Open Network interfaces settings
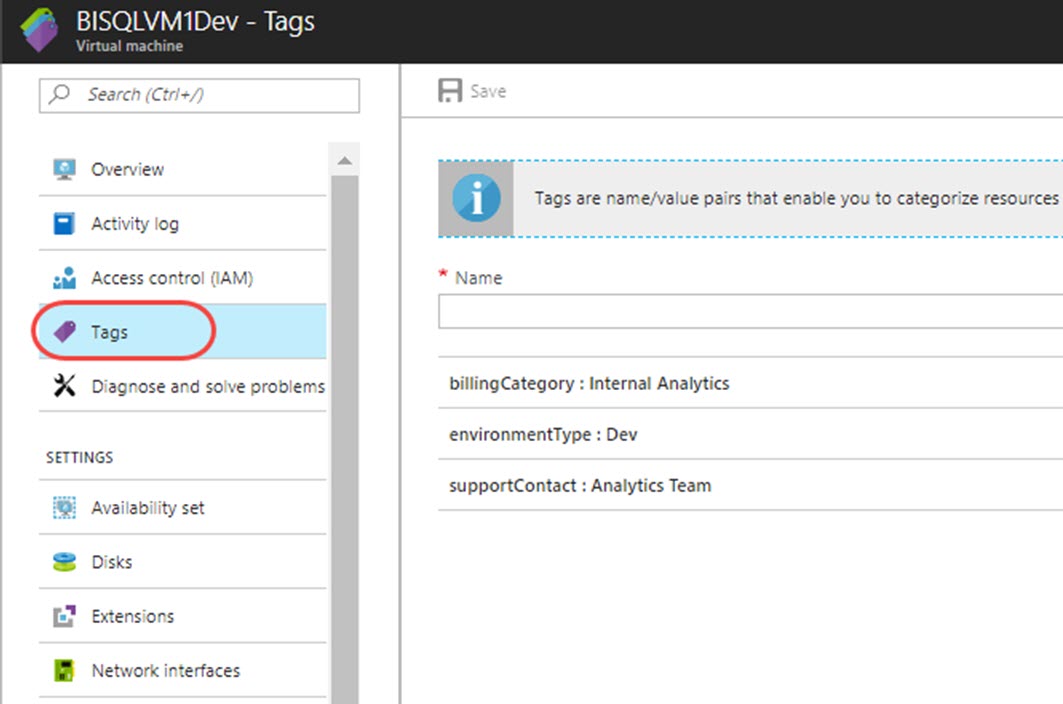 (x=182, y=670)
